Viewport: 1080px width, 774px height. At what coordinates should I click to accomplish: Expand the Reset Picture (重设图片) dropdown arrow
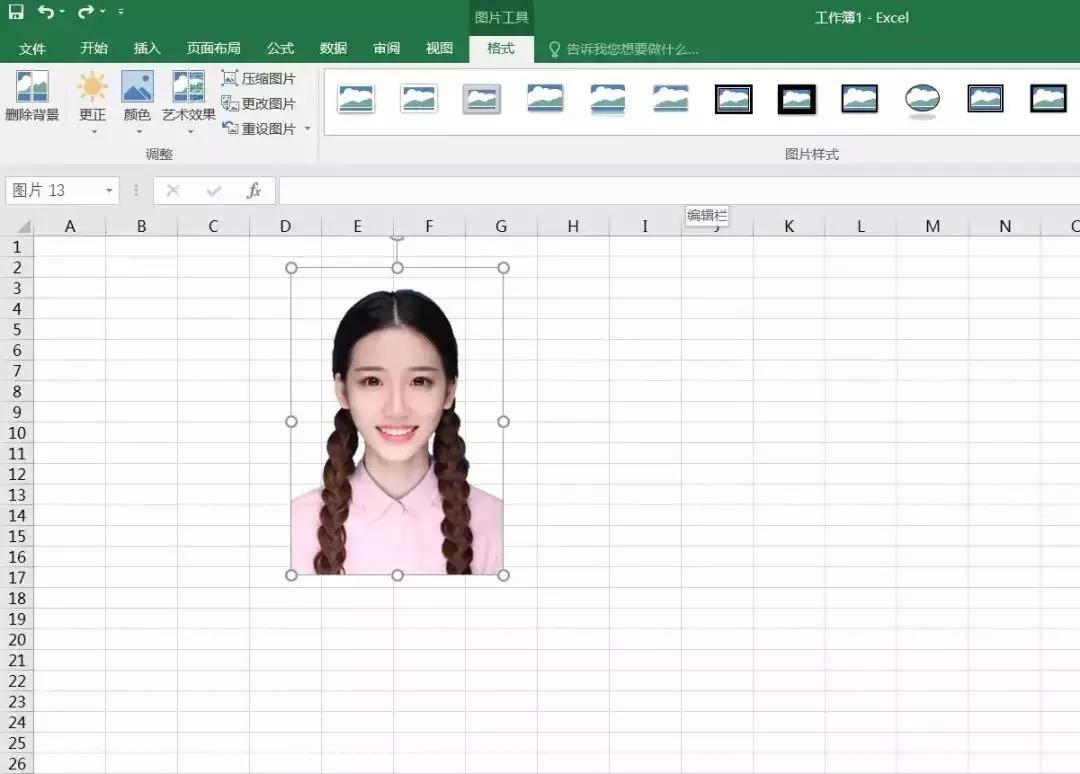pos(308,129)
